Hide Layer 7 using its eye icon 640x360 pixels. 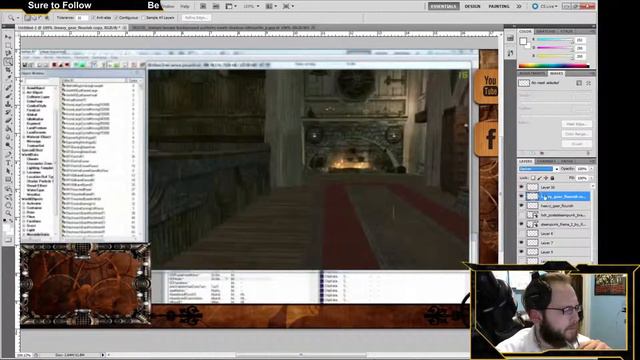521,243
